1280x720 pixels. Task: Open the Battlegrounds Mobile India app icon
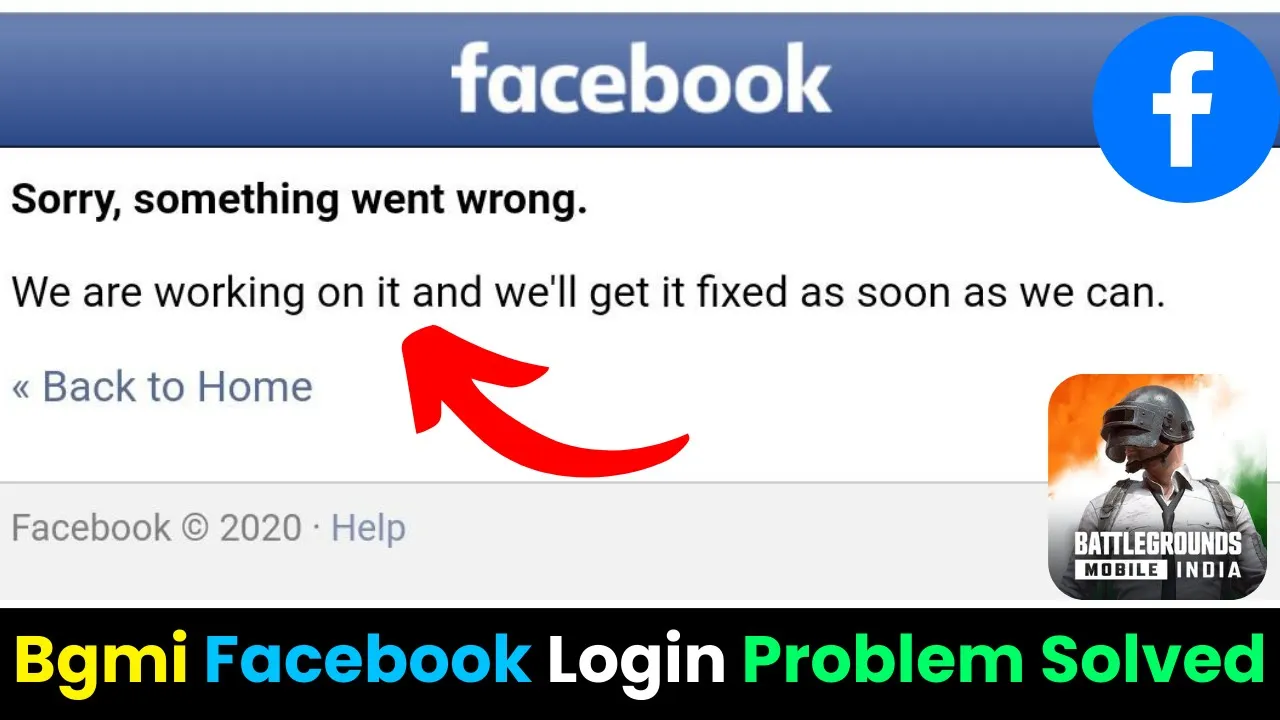click(x=1157, y=487)
